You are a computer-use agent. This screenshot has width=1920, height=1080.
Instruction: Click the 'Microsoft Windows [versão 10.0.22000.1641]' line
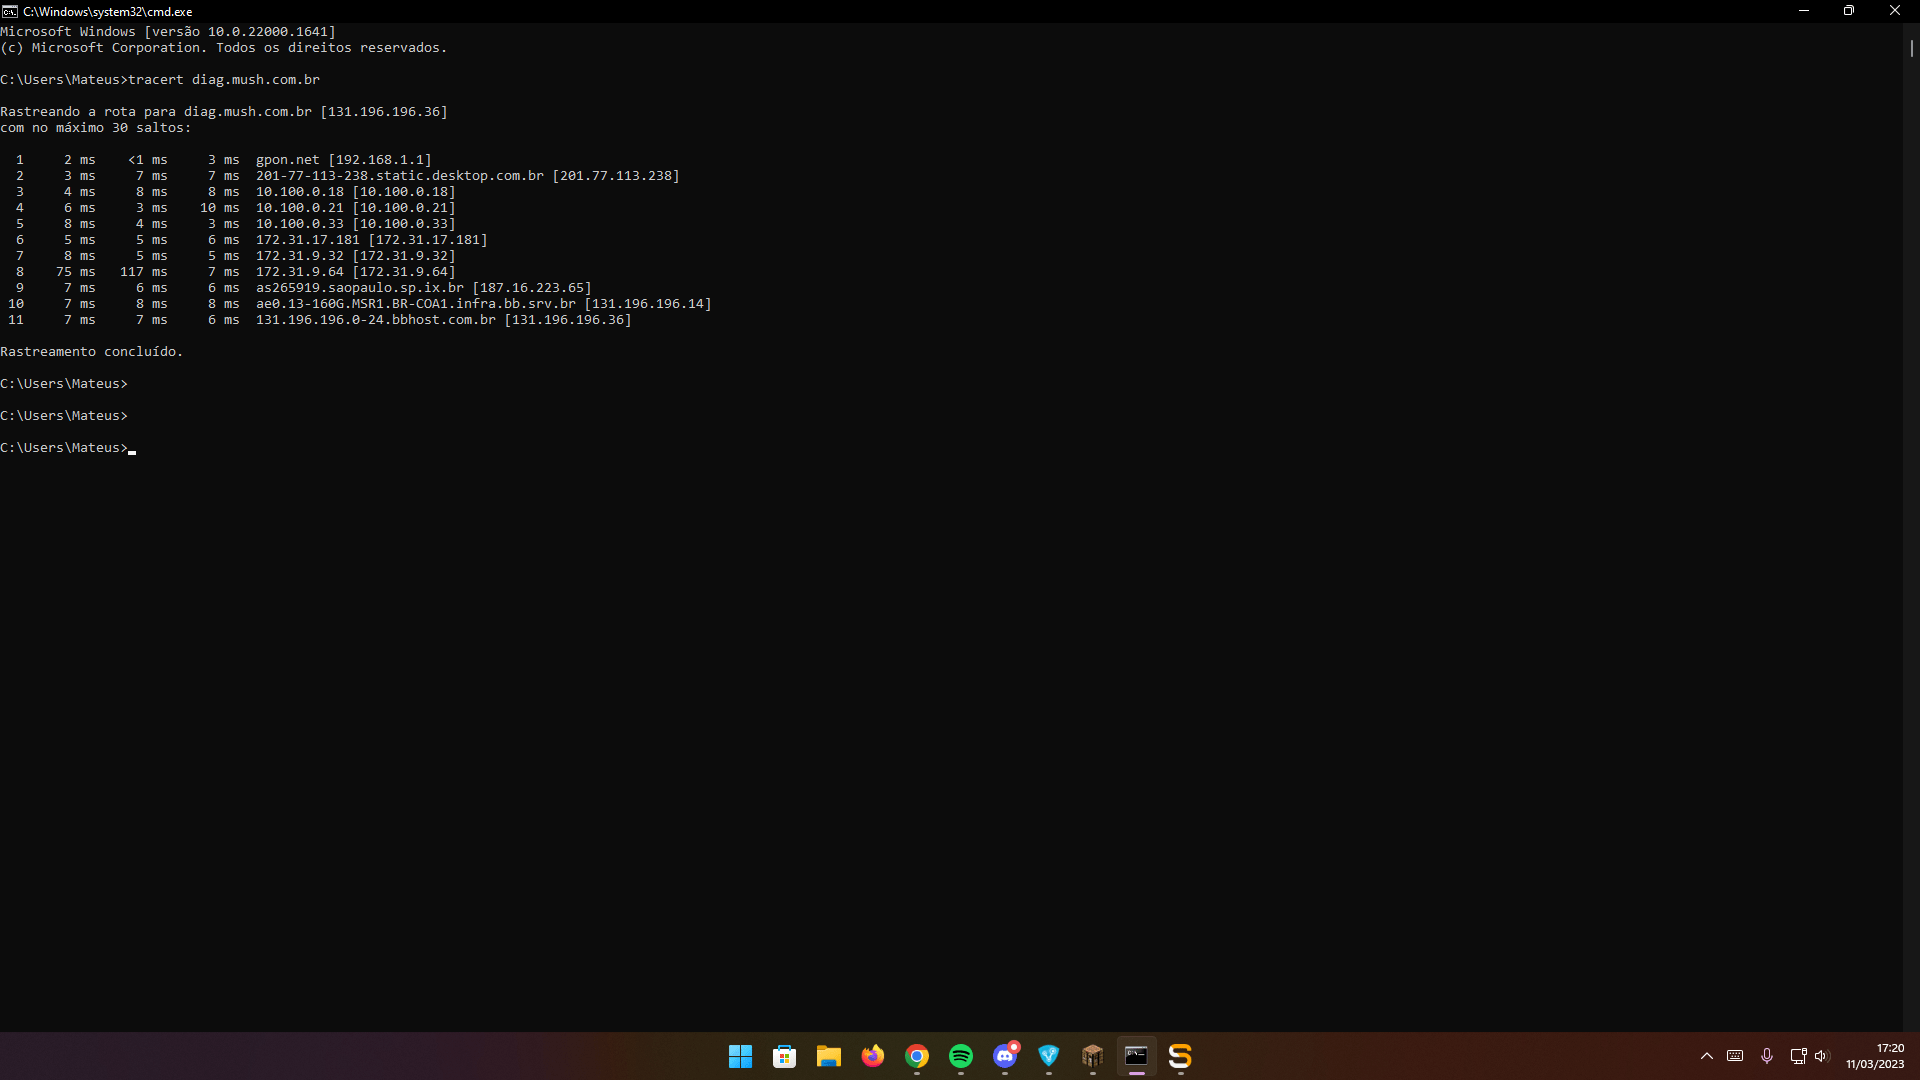(x=168, y=31)
